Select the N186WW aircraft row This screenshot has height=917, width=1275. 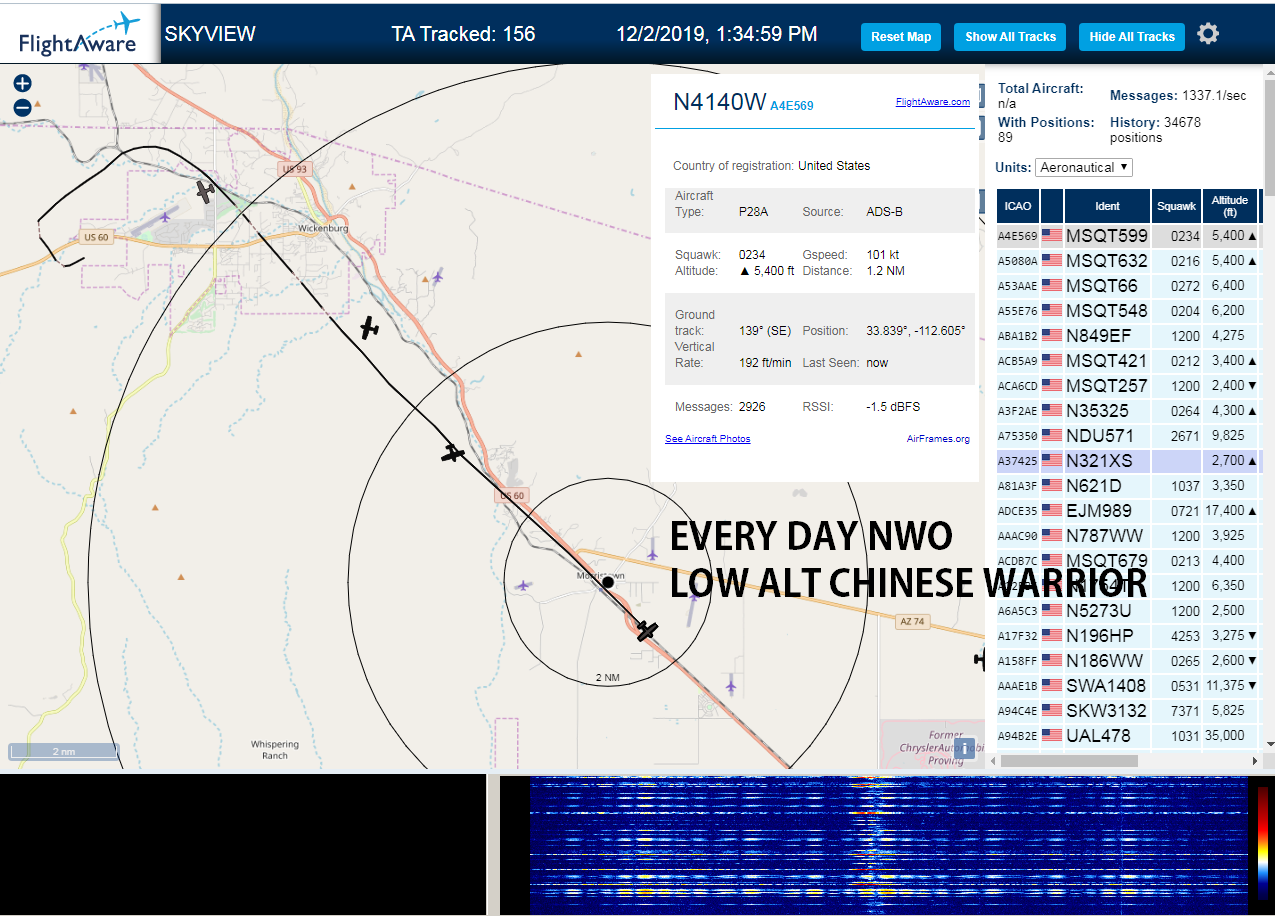coord(1128,661)
